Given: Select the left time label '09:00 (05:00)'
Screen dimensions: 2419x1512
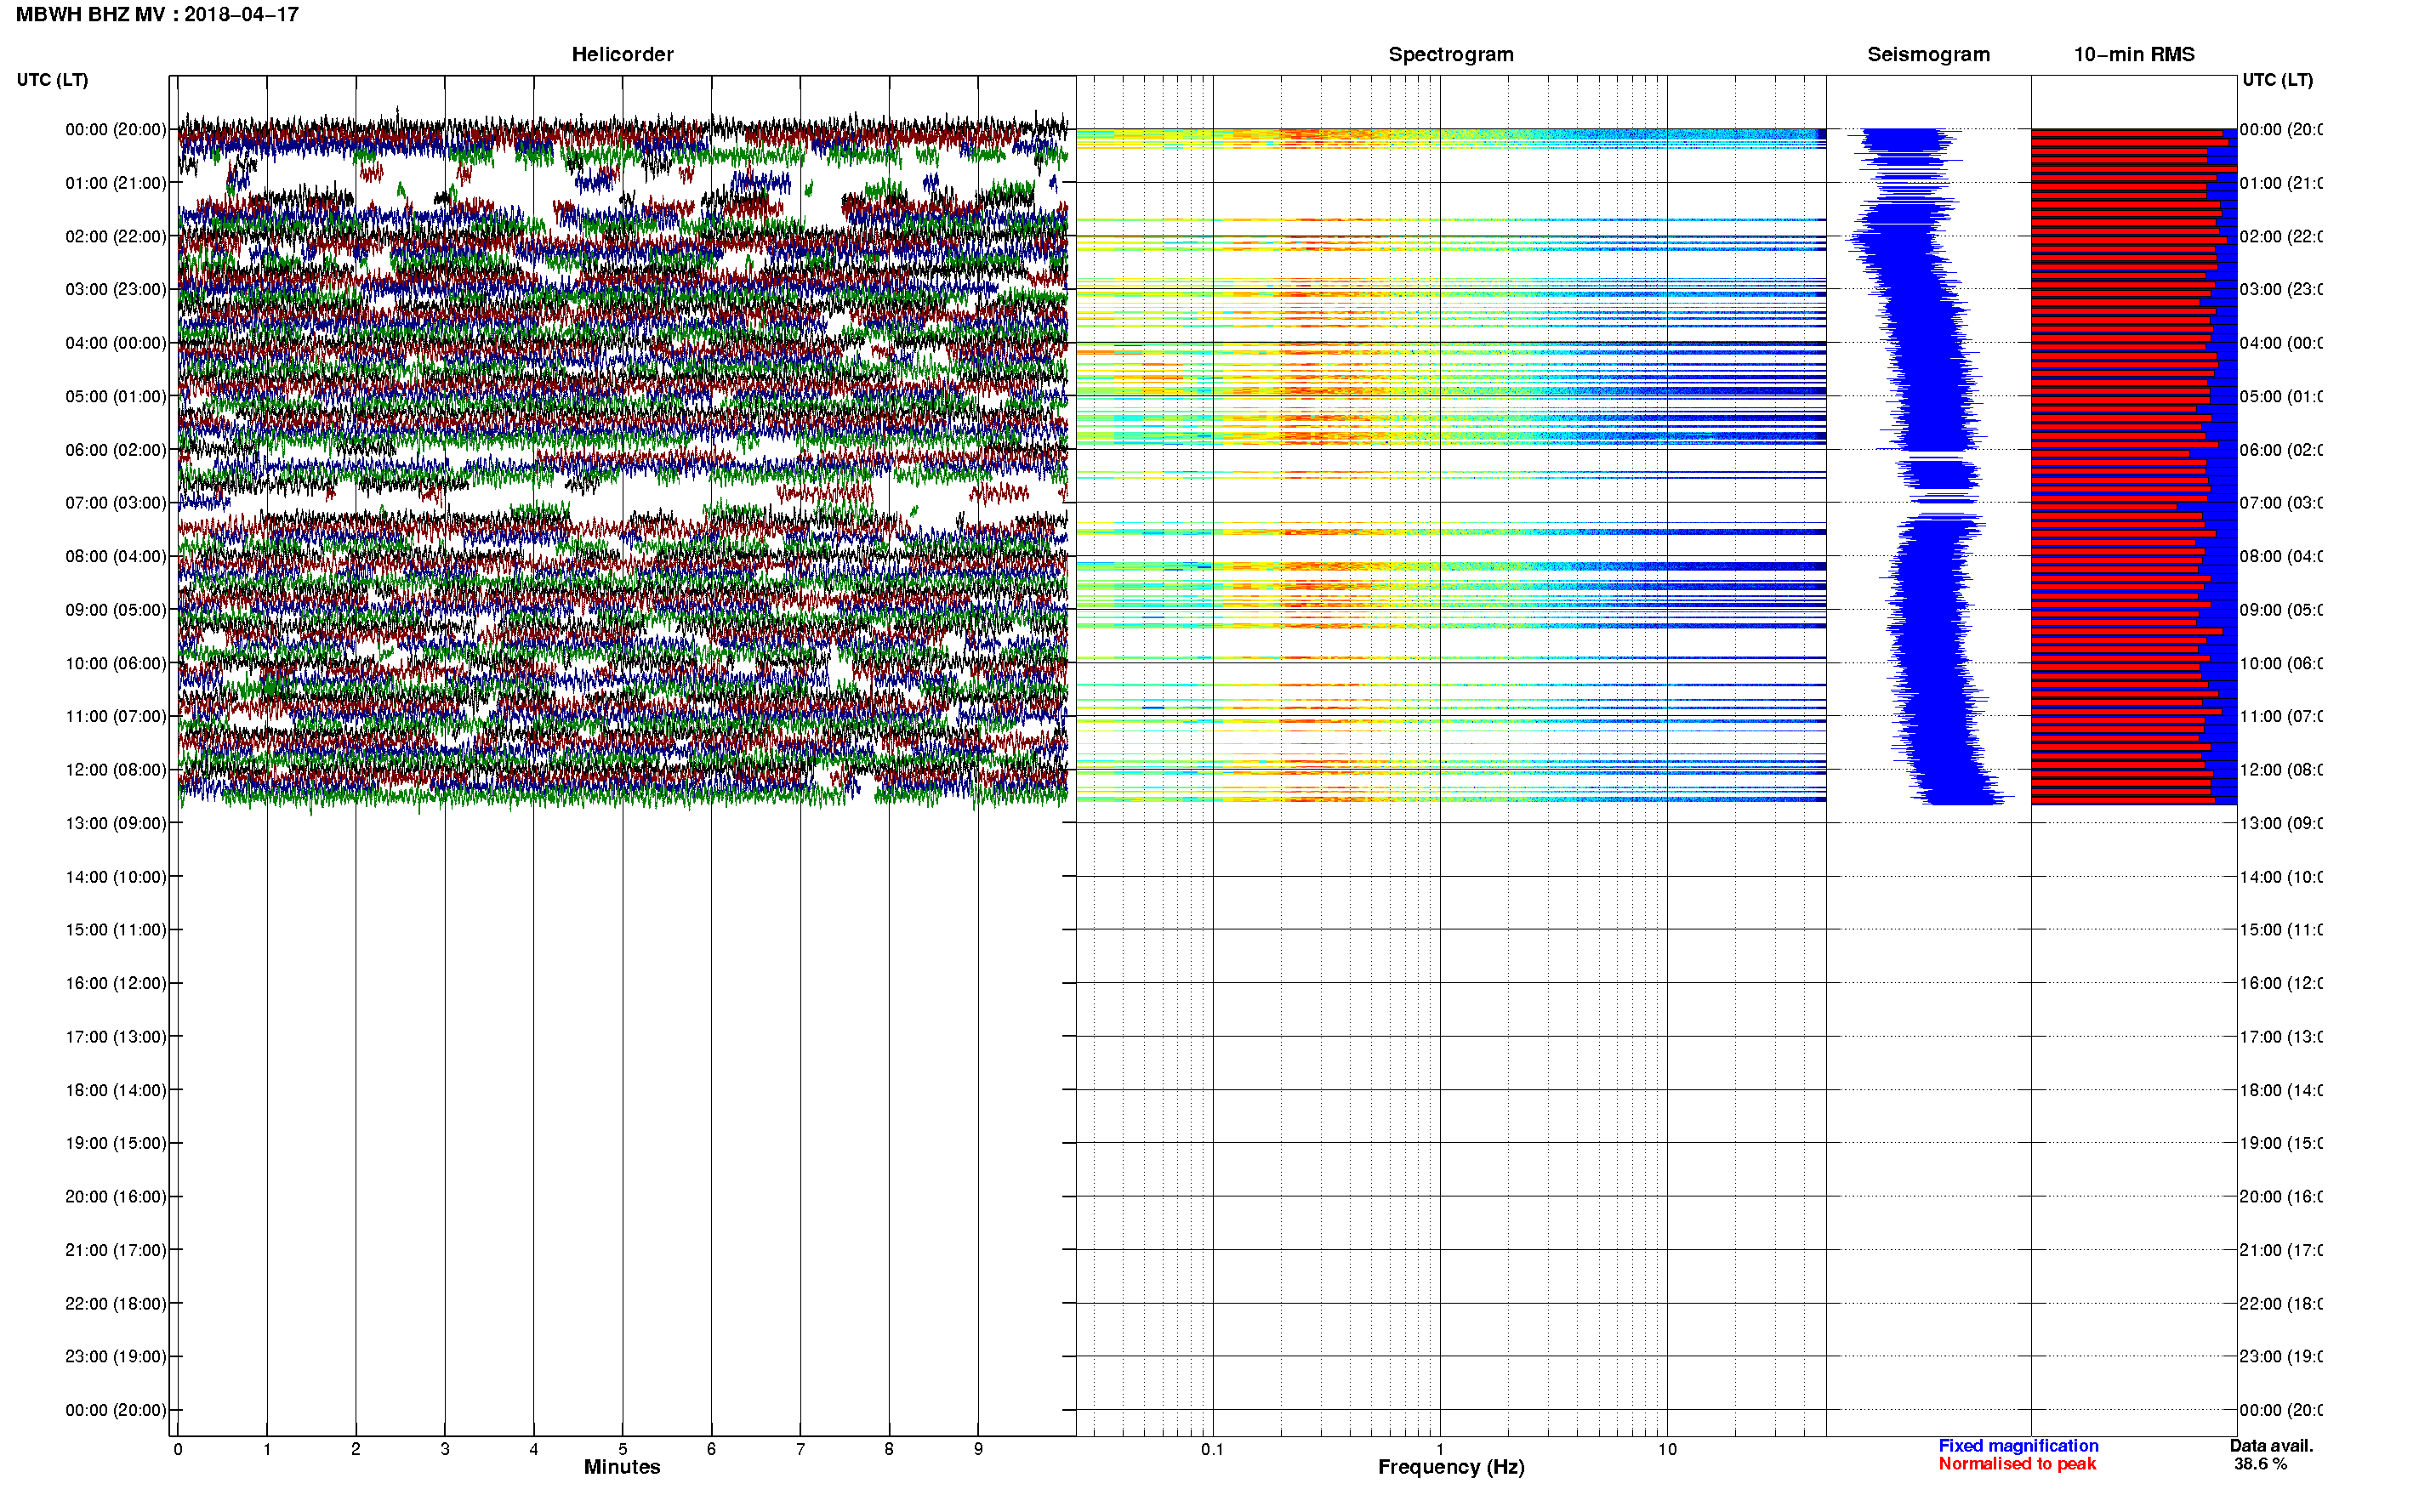Looking at the screenshot, I should [116, 610].
